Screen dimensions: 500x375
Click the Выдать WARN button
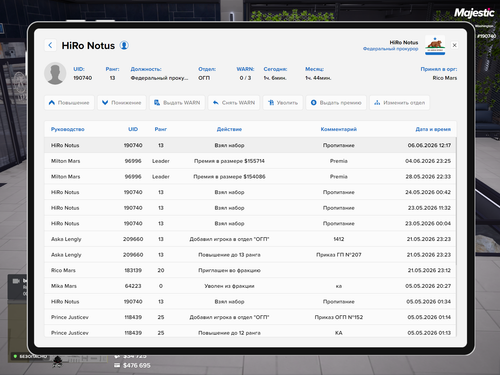pyautogui.click(x=177, y=103)
